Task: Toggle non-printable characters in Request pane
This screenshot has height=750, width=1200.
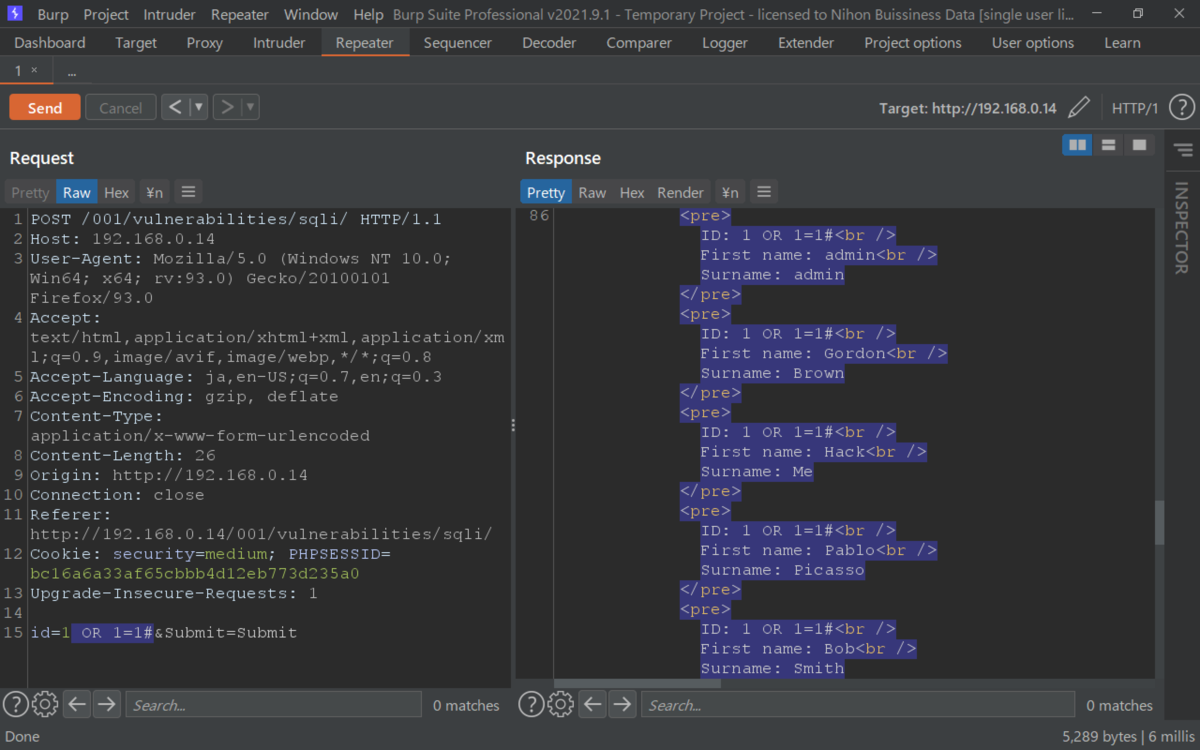Action: coord(154,192)
